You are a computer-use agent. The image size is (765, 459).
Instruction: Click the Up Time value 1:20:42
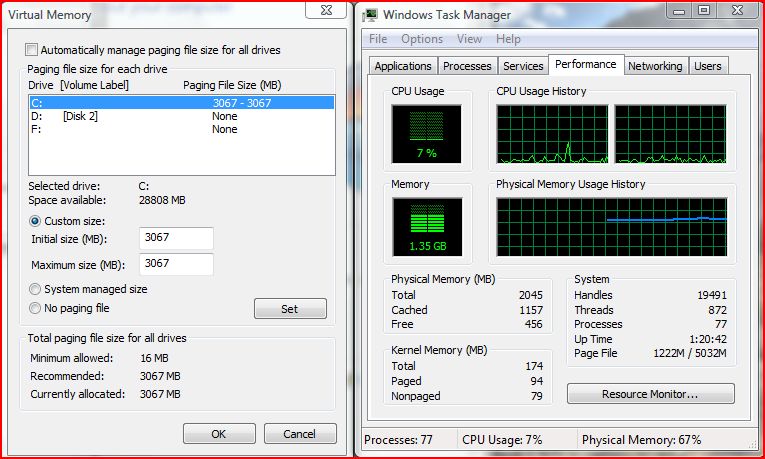708,339
